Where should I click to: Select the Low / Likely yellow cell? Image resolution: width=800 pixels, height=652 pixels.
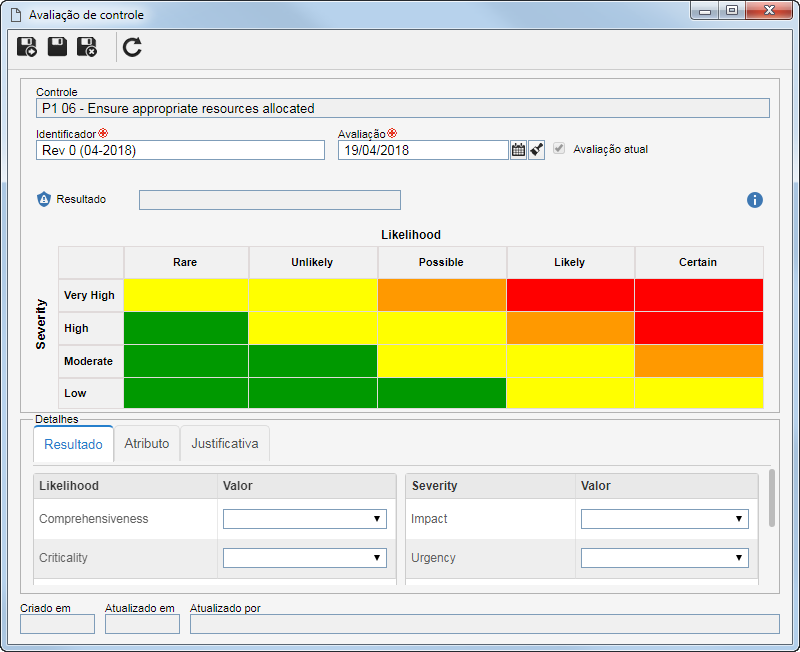(570, 393)
